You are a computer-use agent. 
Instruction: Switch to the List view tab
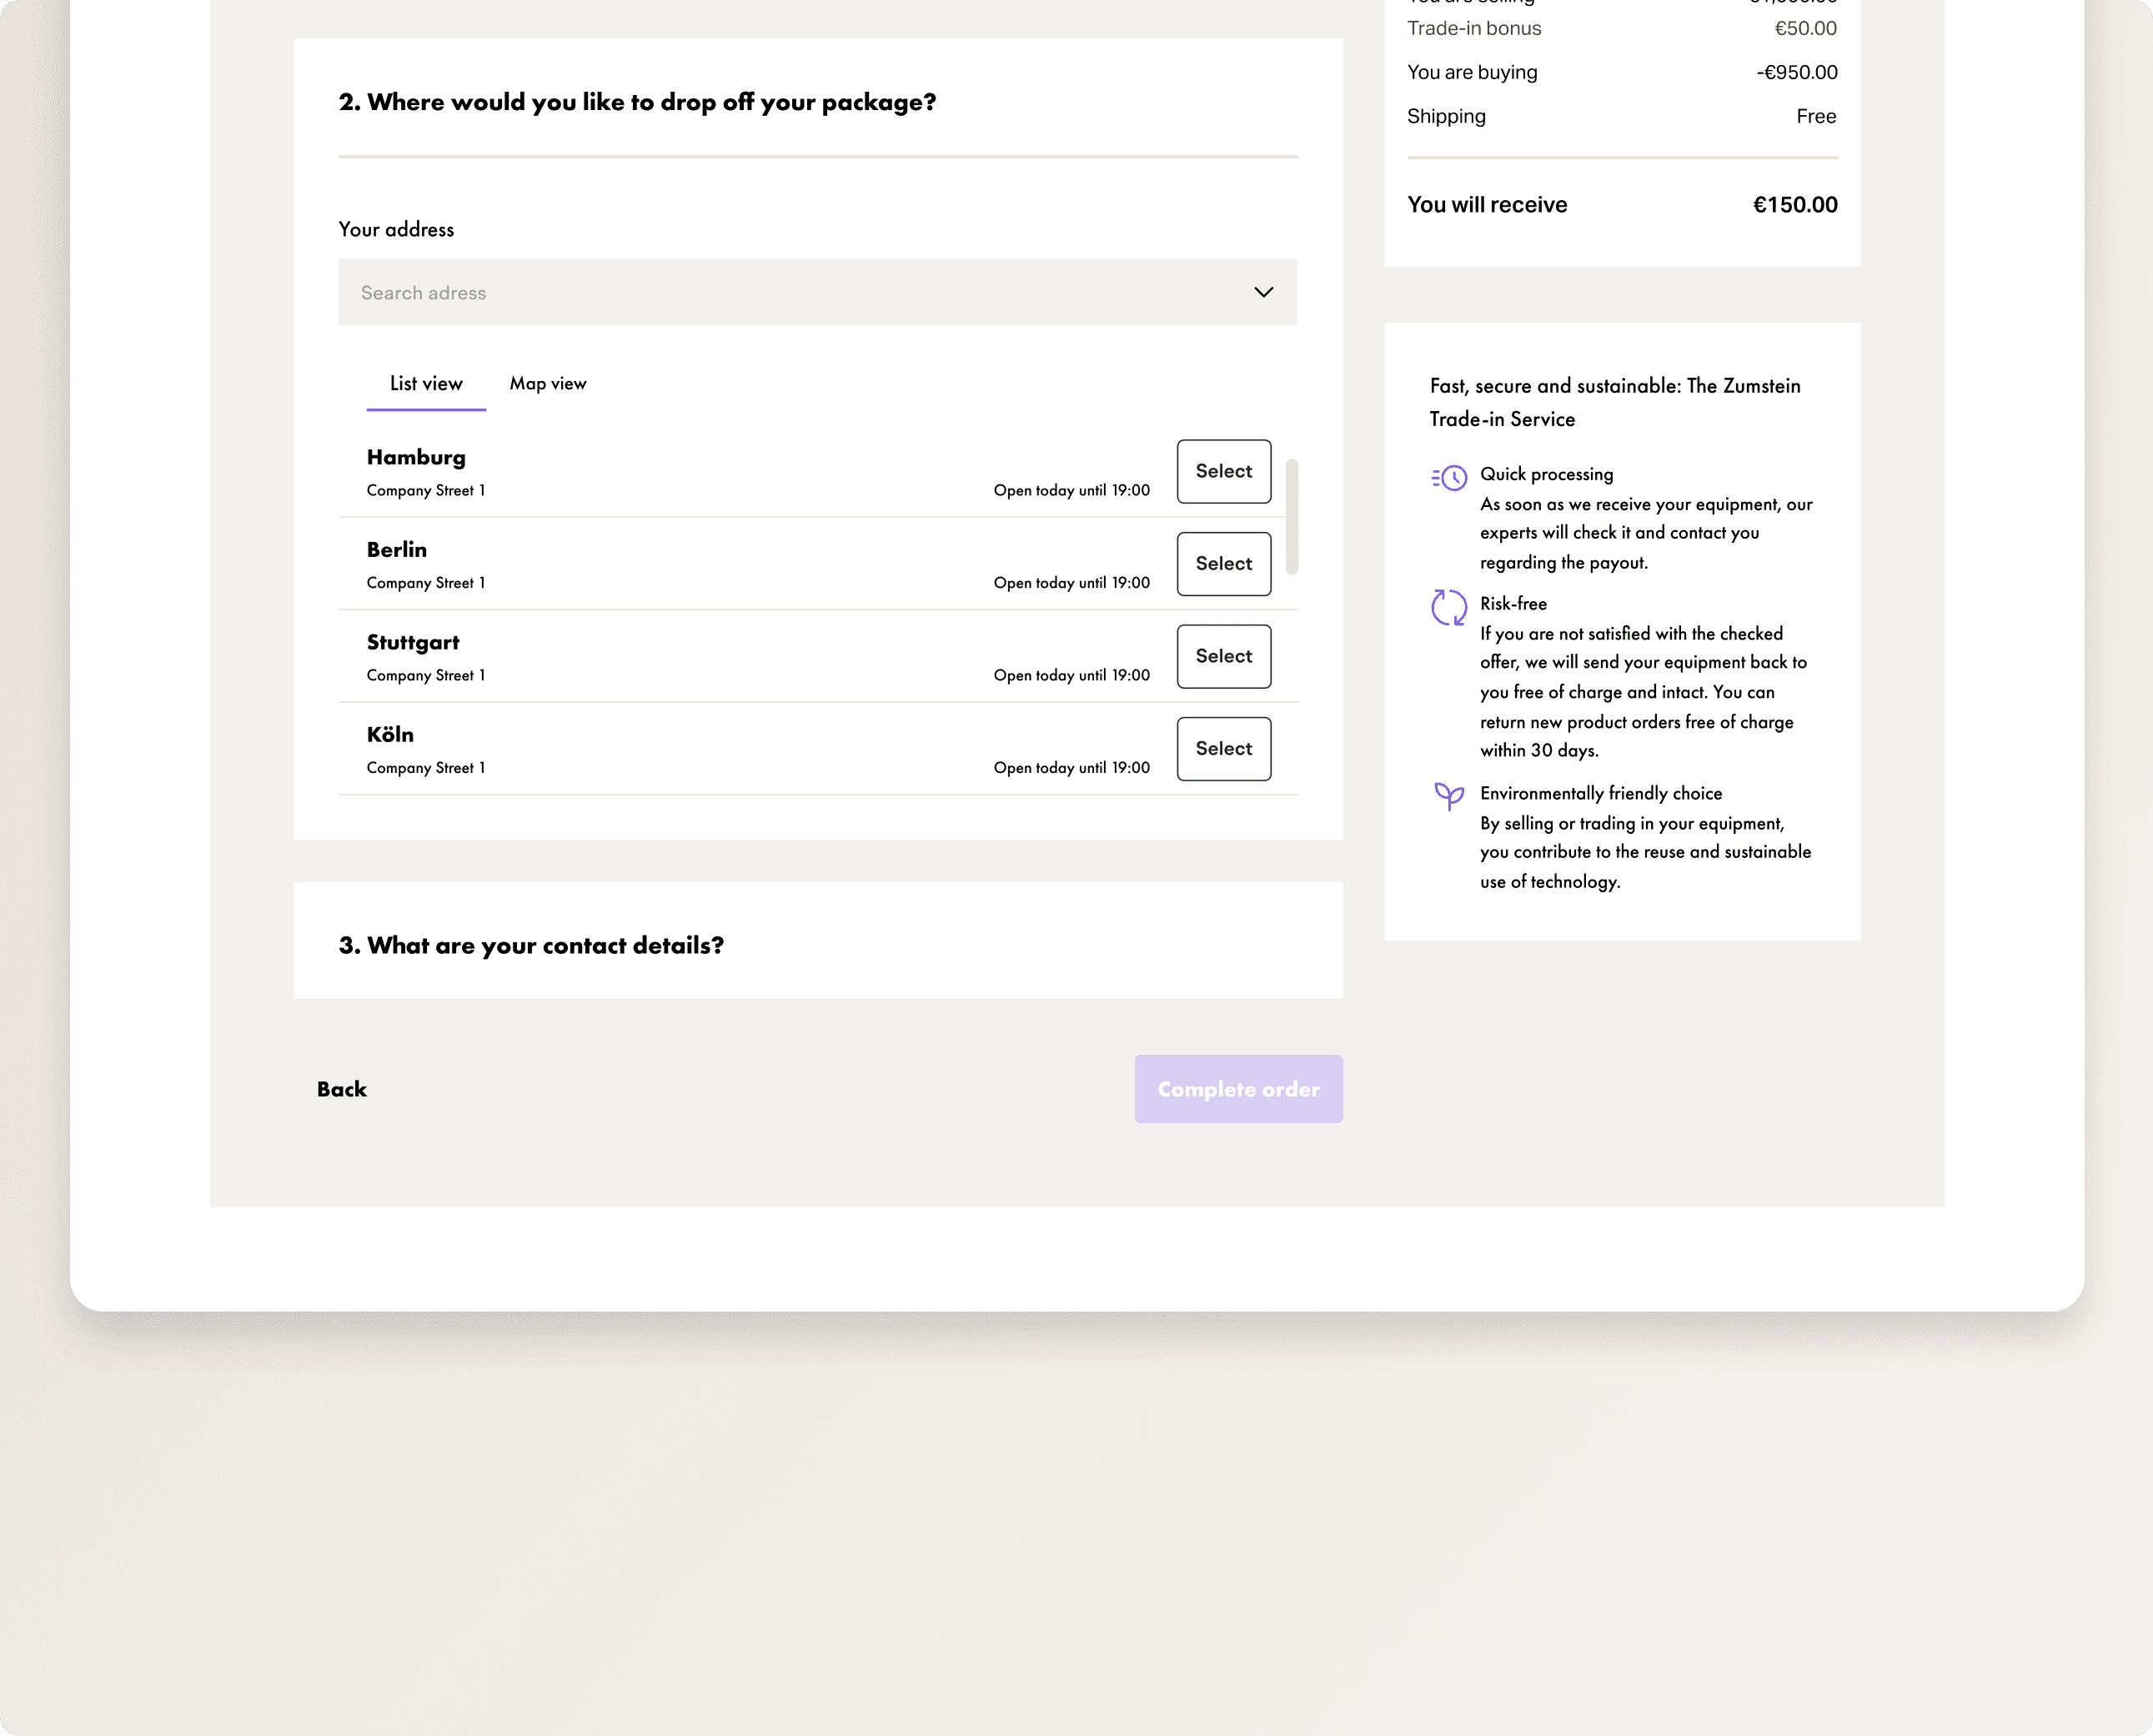pos(426,384)
